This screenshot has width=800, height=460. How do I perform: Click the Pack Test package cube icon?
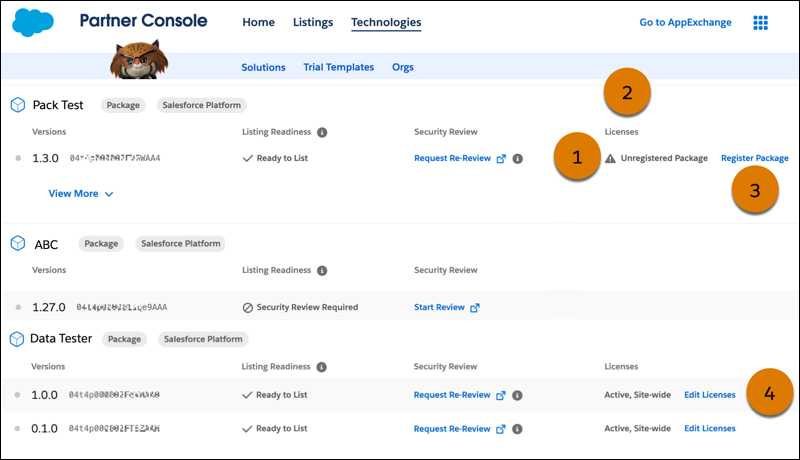(18, 105)
